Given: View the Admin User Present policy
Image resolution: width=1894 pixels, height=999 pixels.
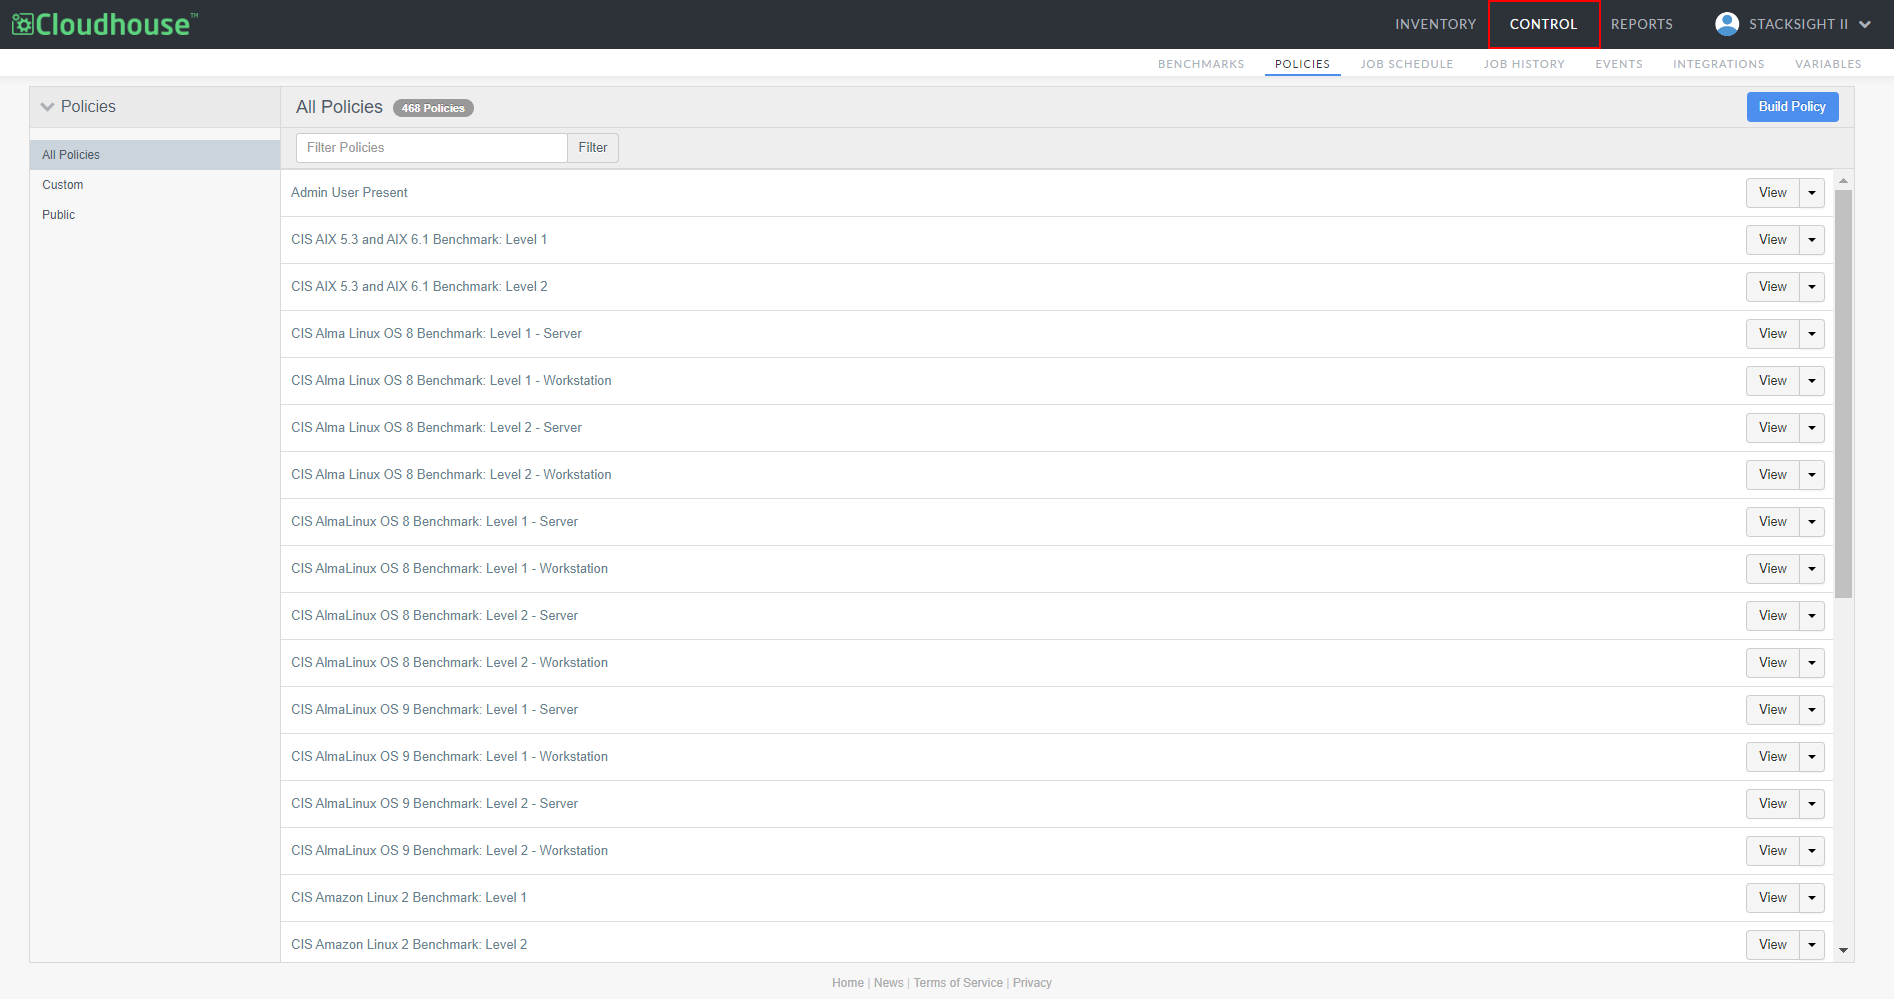Looking at the screenshot, I should (1772, 193).
